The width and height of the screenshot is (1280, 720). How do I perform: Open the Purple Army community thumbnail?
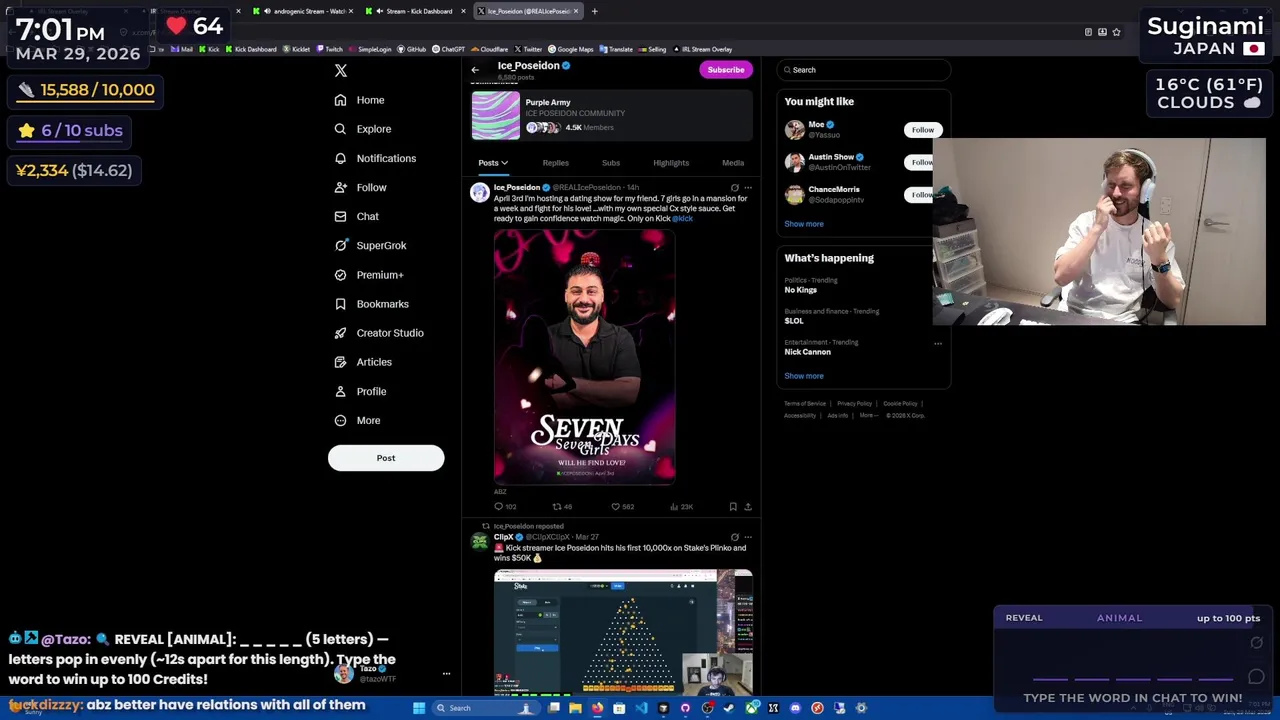pos(496,116)
